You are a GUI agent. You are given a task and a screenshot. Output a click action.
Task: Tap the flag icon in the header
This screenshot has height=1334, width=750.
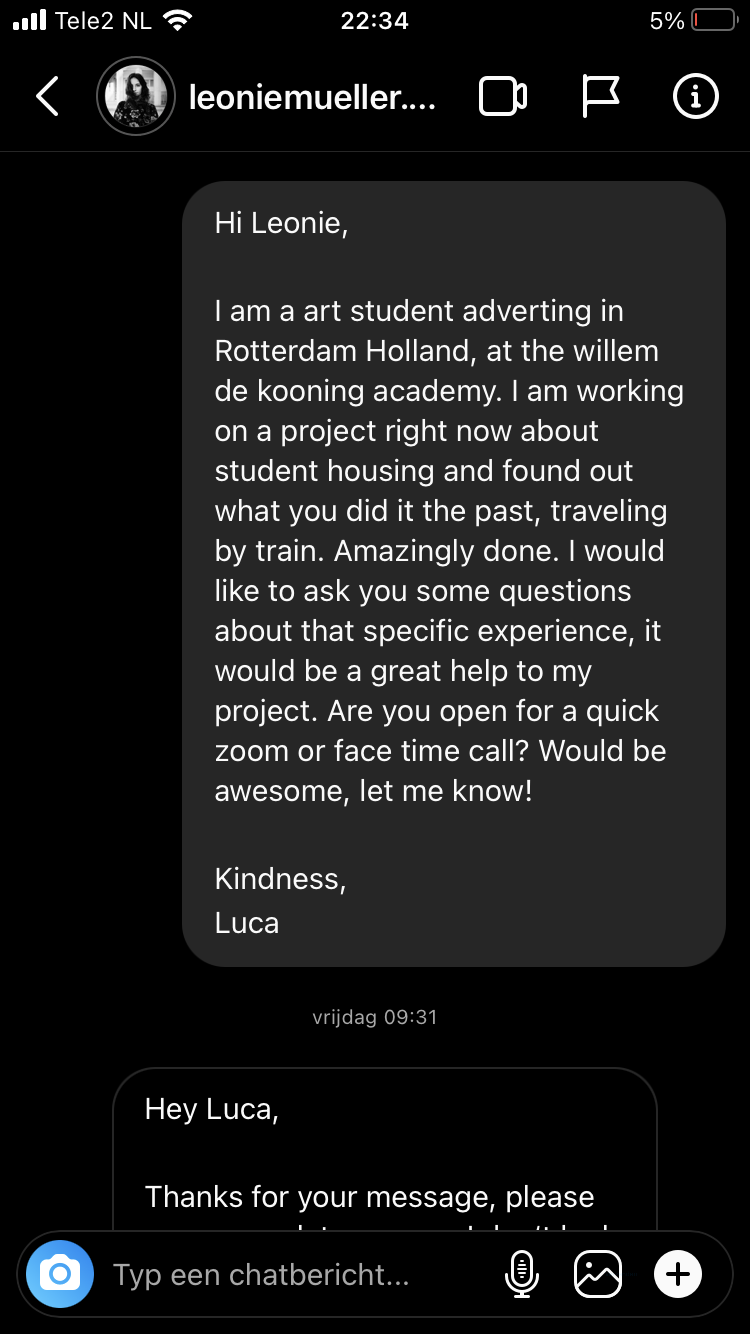point(600,97)
